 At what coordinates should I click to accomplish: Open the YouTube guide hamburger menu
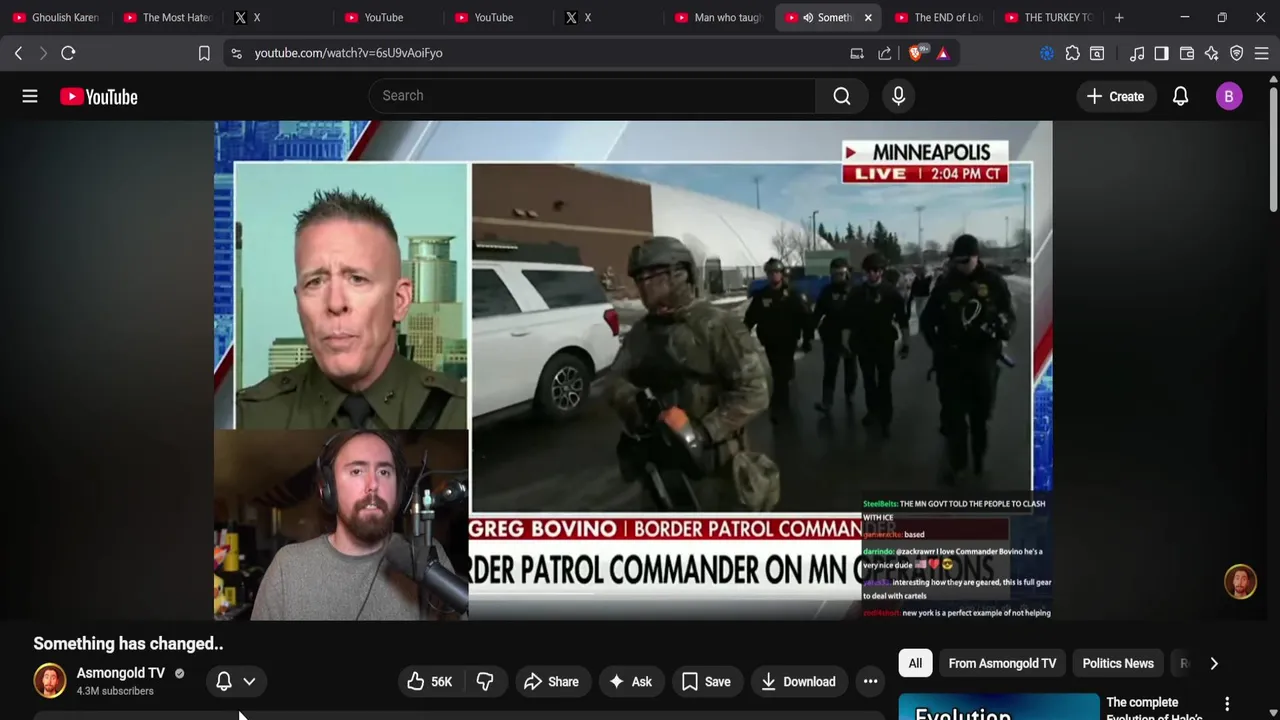pos(30,96)
